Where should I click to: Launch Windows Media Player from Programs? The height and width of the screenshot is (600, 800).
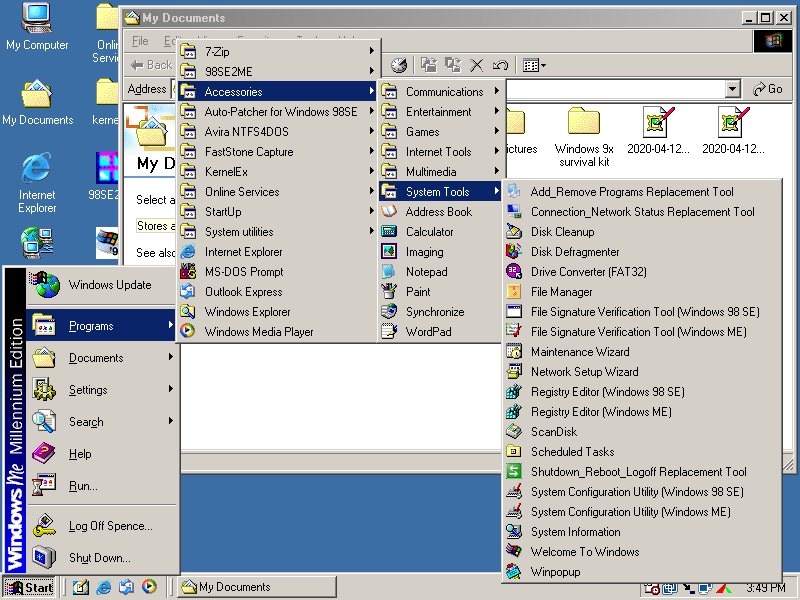277,332
